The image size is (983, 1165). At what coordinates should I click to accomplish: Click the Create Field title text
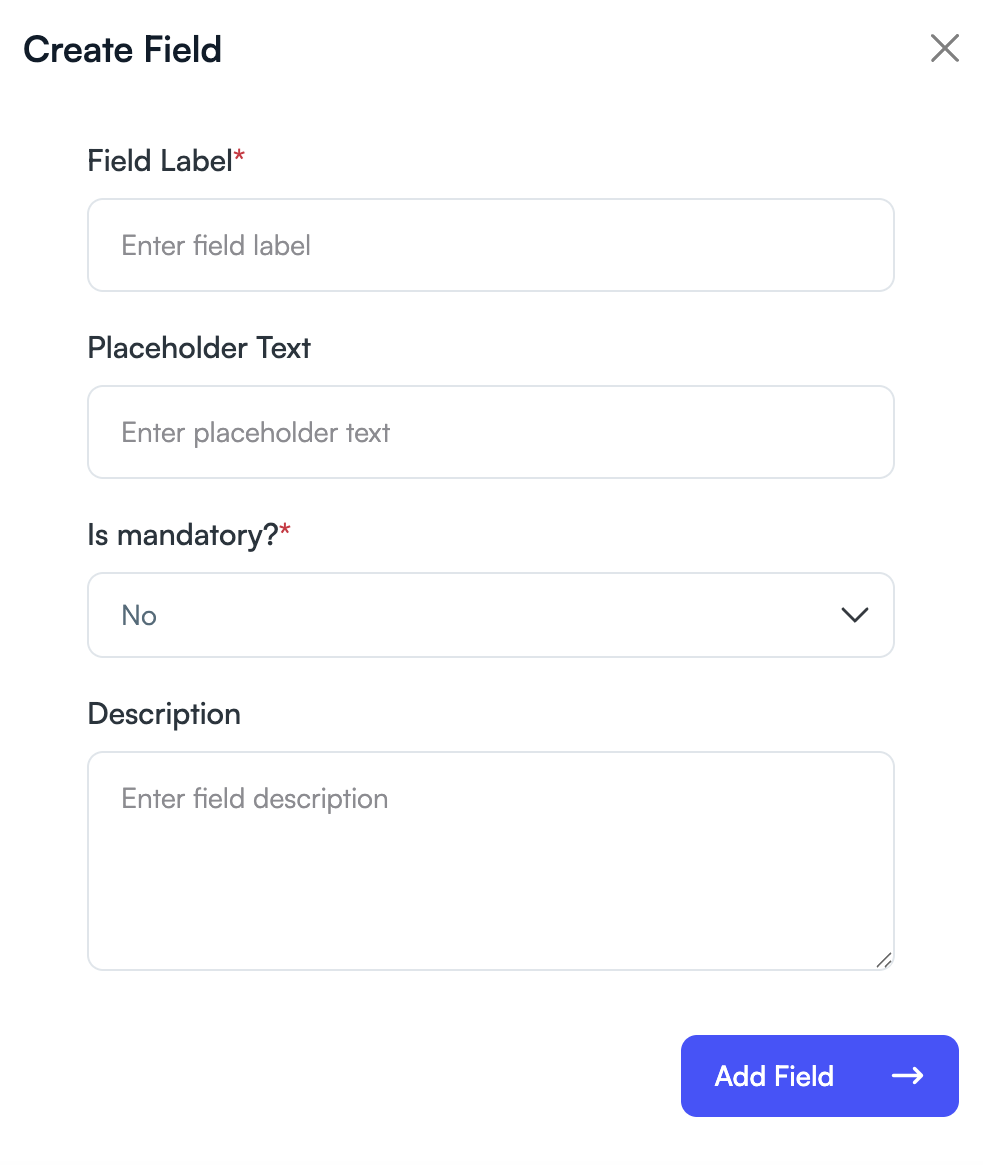pos(122,49)
